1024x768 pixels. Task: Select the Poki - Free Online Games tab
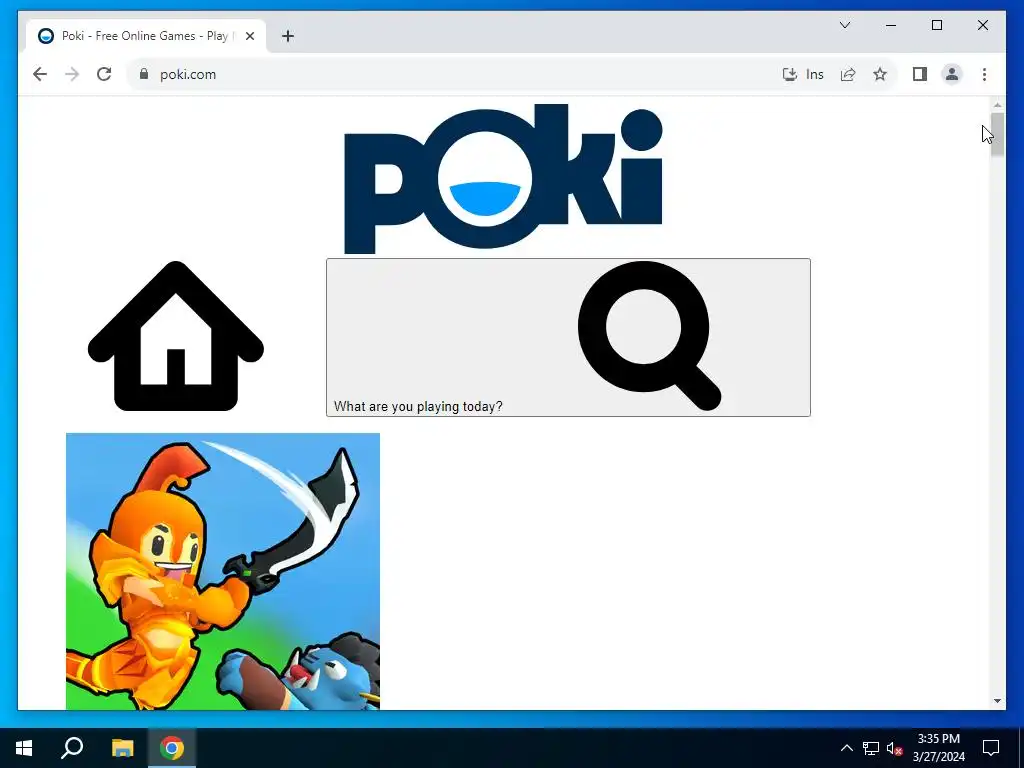[146, 36]
